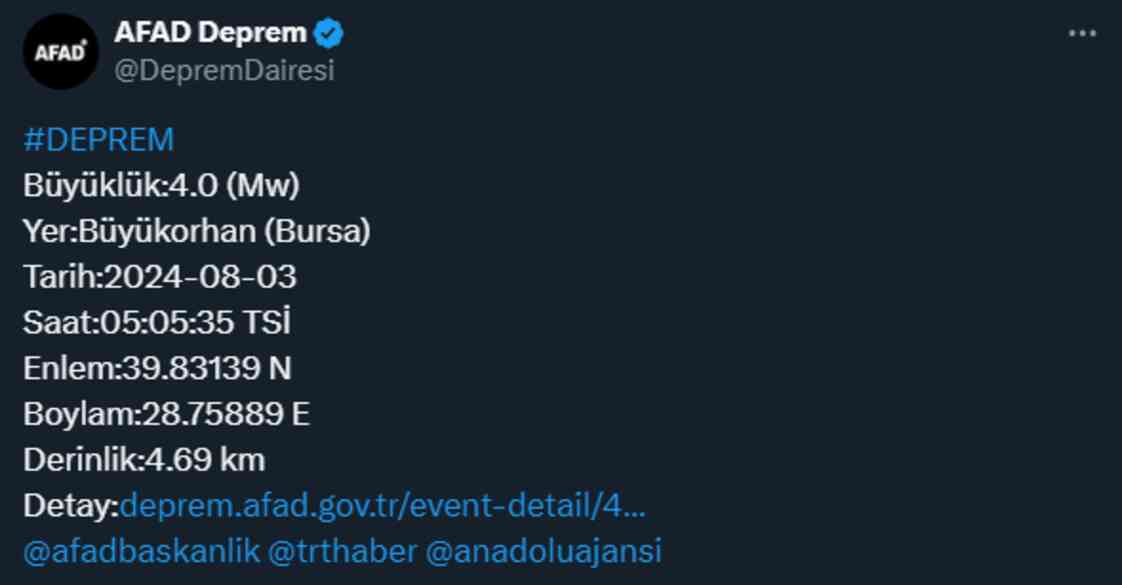1122x585 pixels.
Task: Click the Büyüklük:4.0 magnitude line
Action: pyautogui.click(x=161, y=186)
